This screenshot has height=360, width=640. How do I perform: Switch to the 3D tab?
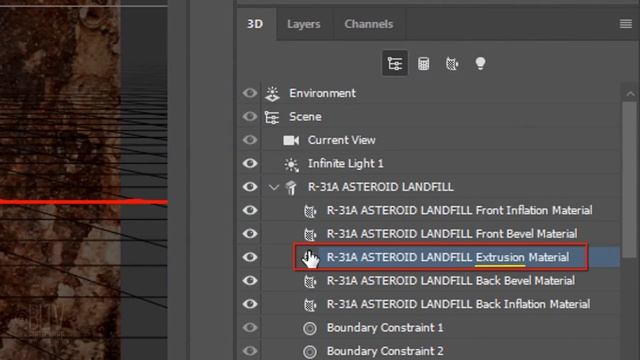click(x=256, y=24)
